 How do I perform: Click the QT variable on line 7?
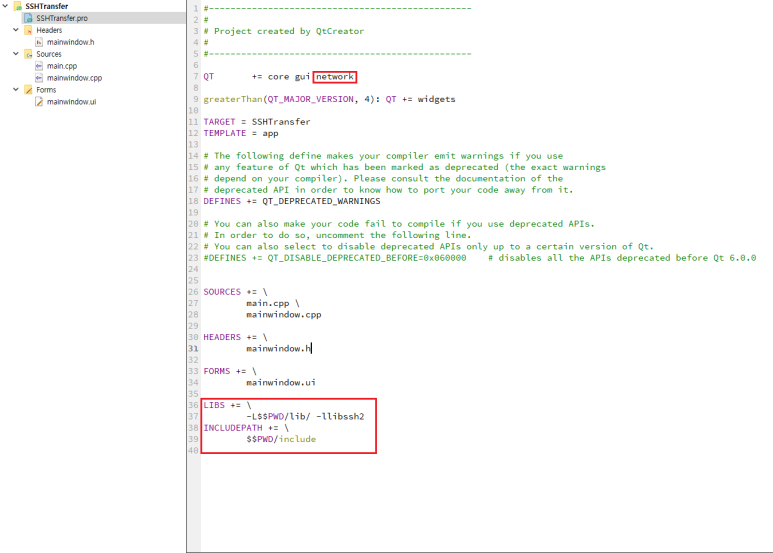click(209, 76)
